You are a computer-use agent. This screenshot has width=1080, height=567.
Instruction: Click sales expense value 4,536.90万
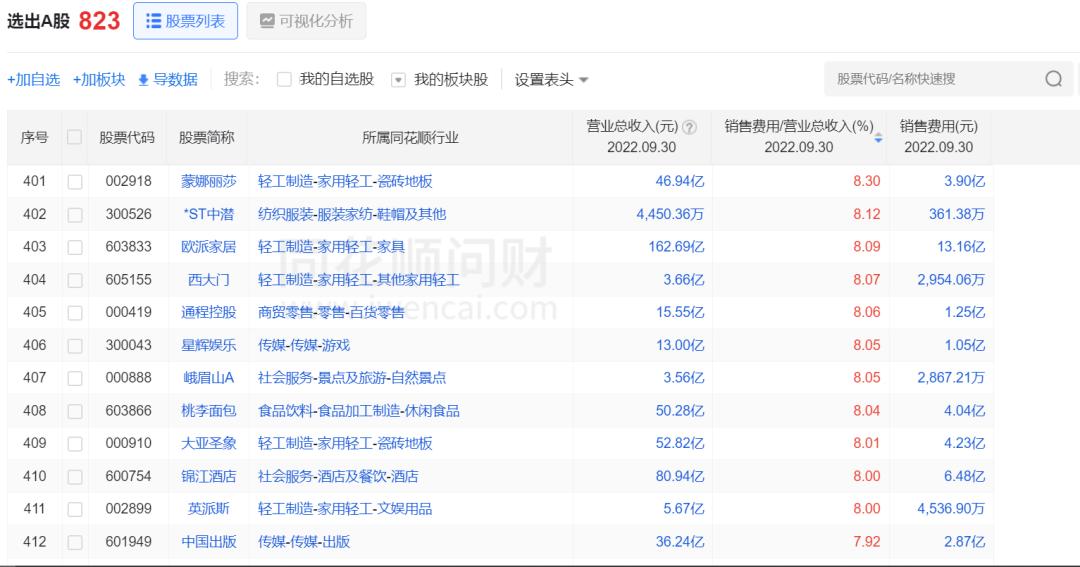951,508
